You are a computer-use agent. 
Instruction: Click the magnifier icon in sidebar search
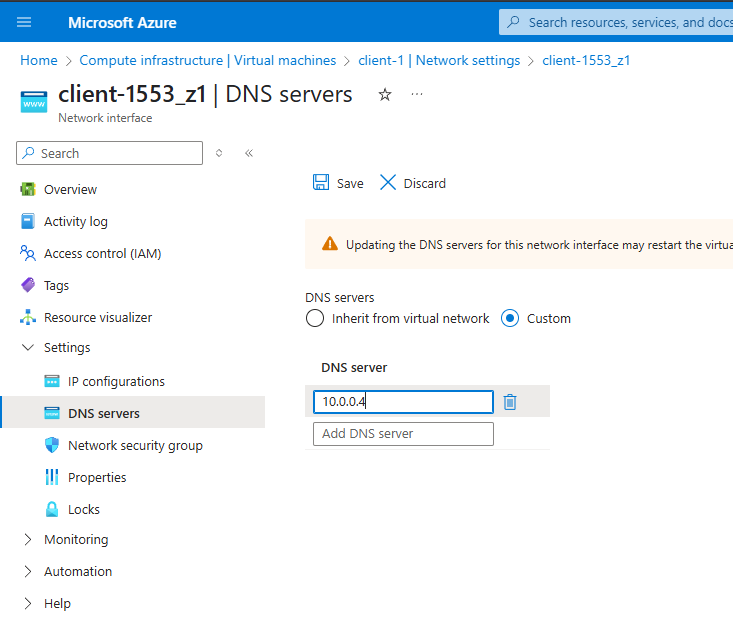(x=29, y=152)
